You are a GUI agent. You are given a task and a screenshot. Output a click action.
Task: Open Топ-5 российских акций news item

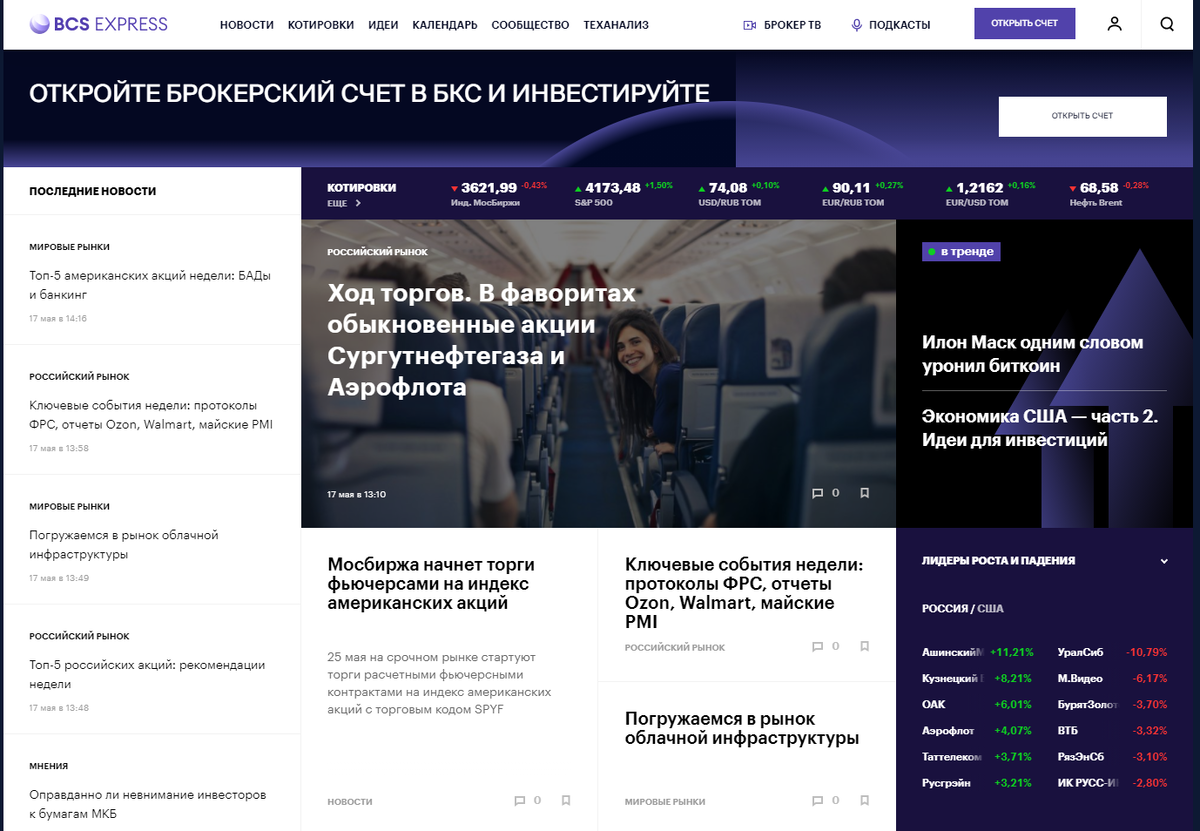click(x=147, y=675)
